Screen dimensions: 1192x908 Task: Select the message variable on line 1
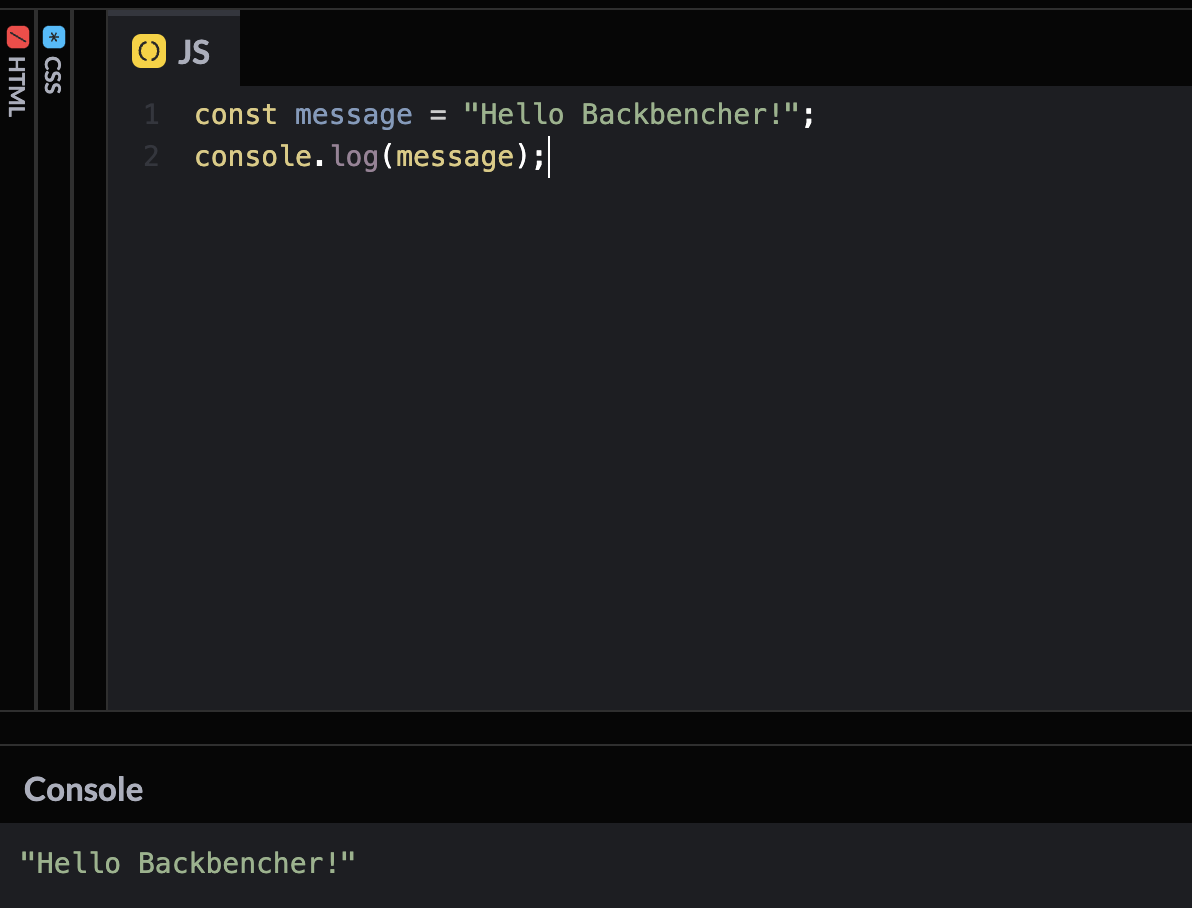coord(354,114)
